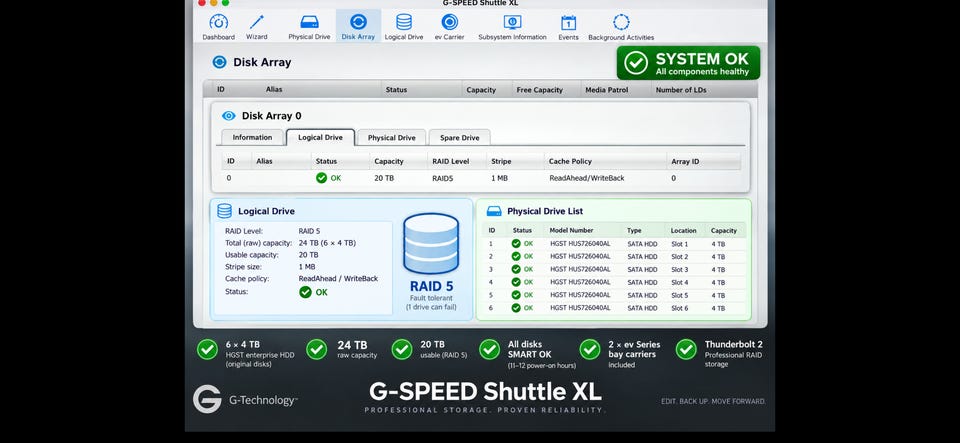
Task: Click the All disks SMART OK text
Action: click(530, 349)
